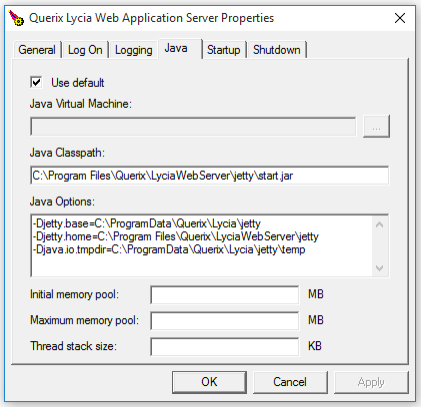Click the Maximum memory pool label

[84, 320]
